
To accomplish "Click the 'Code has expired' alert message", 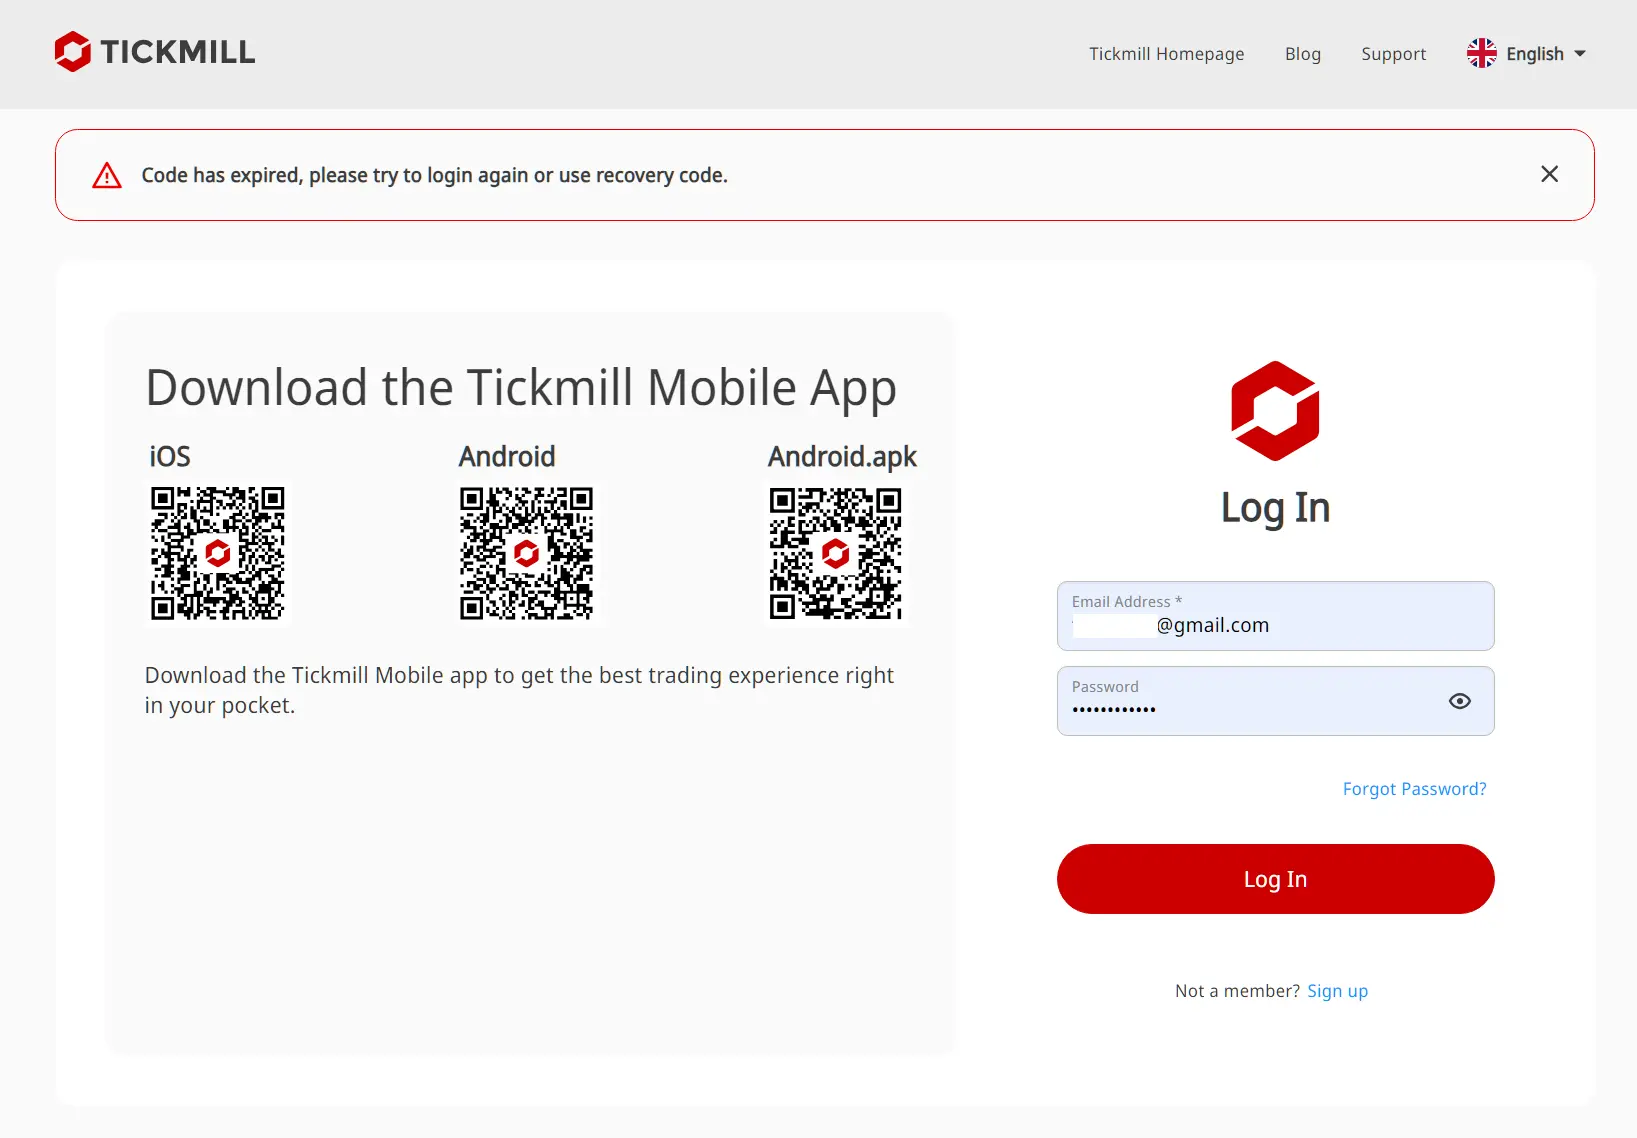I will 434,176.
